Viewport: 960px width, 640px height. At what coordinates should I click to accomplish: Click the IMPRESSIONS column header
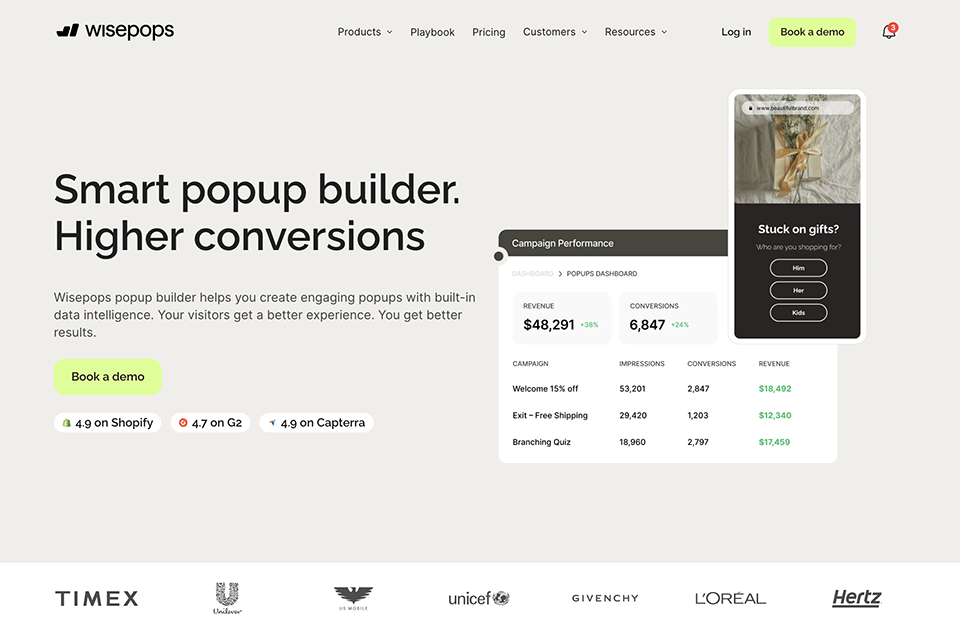click(642, 364)
